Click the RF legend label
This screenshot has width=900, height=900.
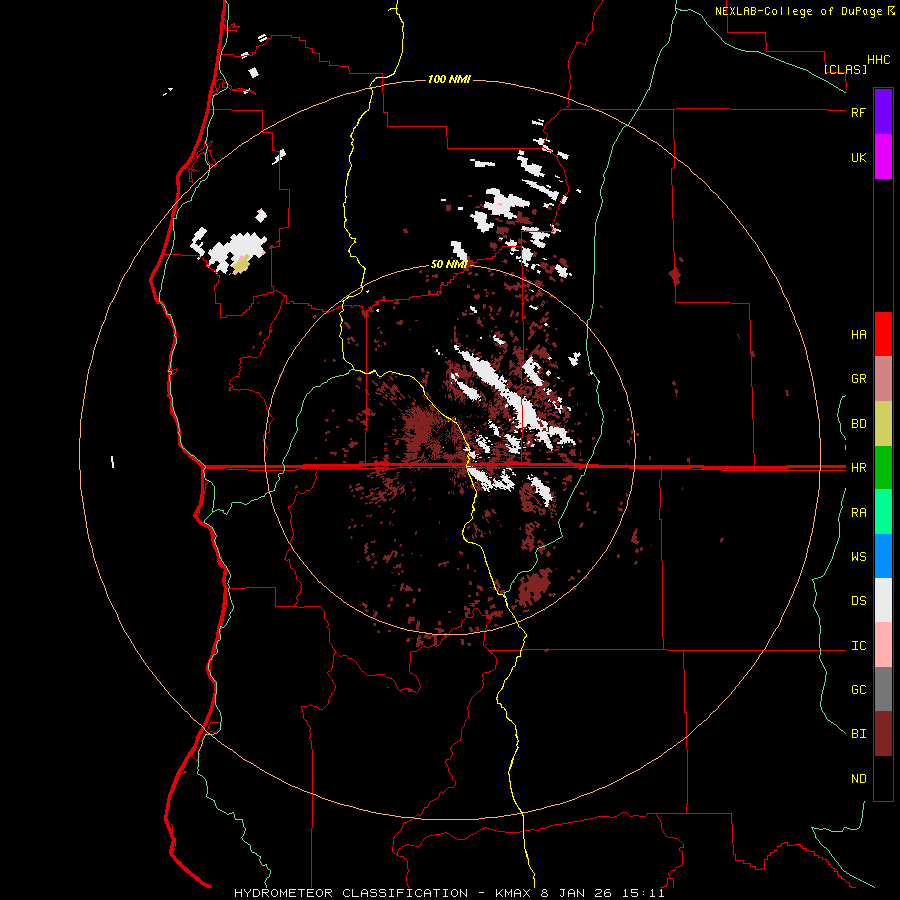(x=858, y=112)
